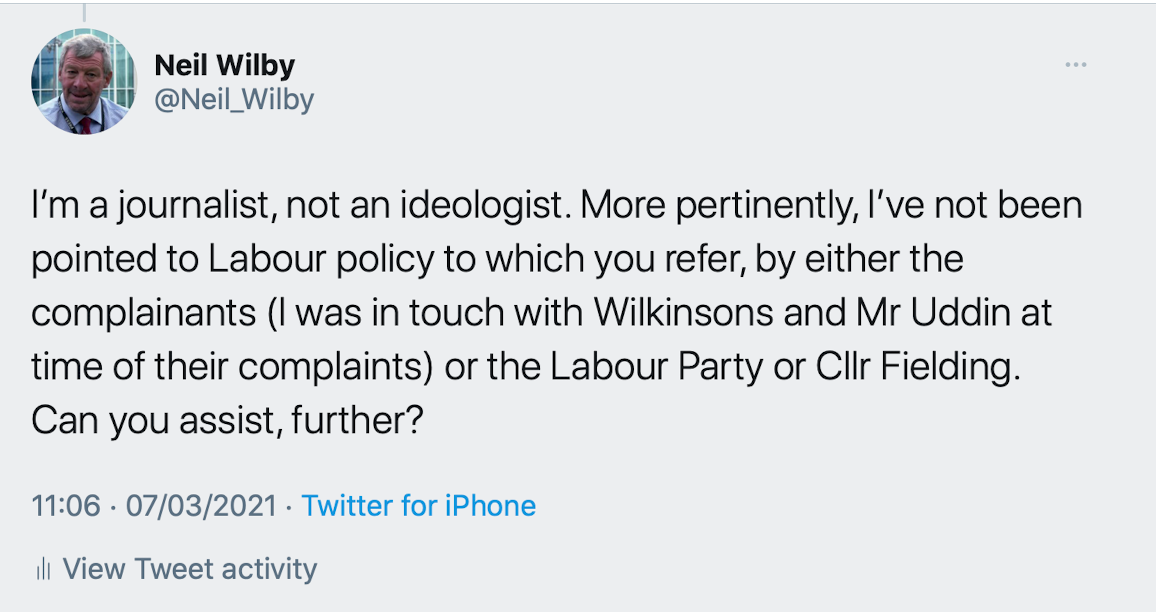Open the Neil Wilby display name link
This screenshot has width=1156, height=612.
click(225, 66)
